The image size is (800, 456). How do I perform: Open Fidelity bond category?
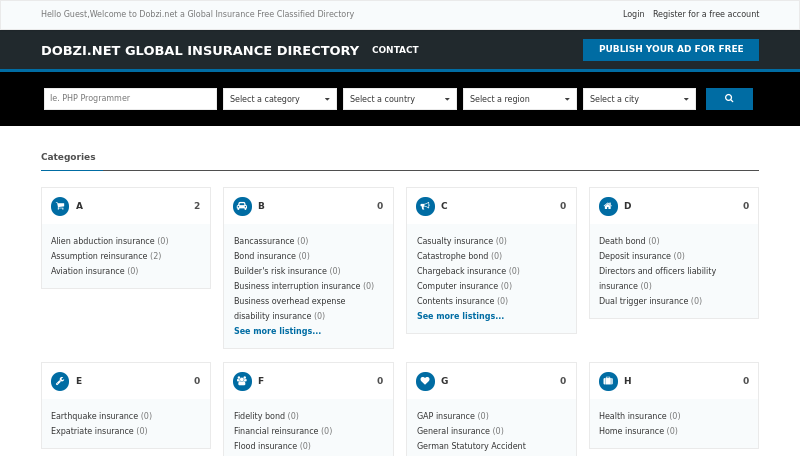[259, 416]
